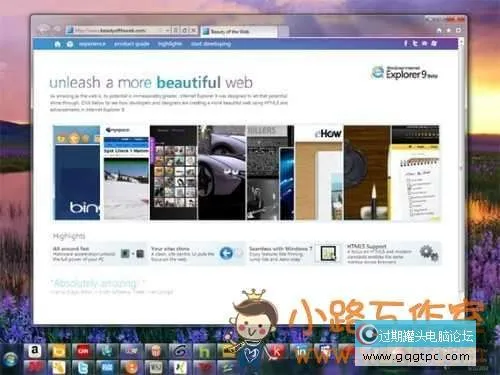The image size is (500, 375).
Task: Launch LinkedIn pinned site on taskbar
Action: (301, 351)
